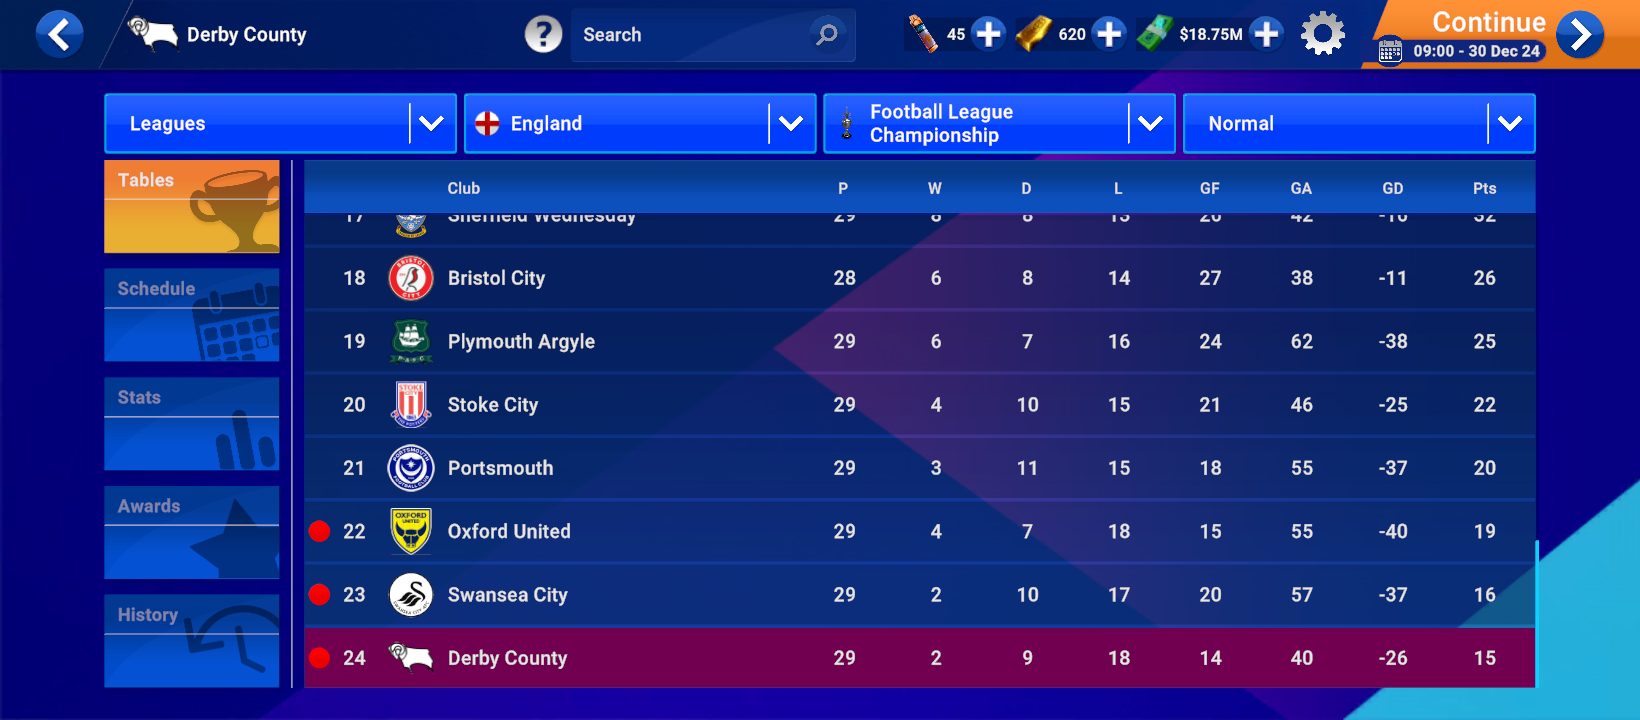The height and width of the screenshot is (720, 1640).
Task: Switch to the Schedule tab
Action: point(192,315)
